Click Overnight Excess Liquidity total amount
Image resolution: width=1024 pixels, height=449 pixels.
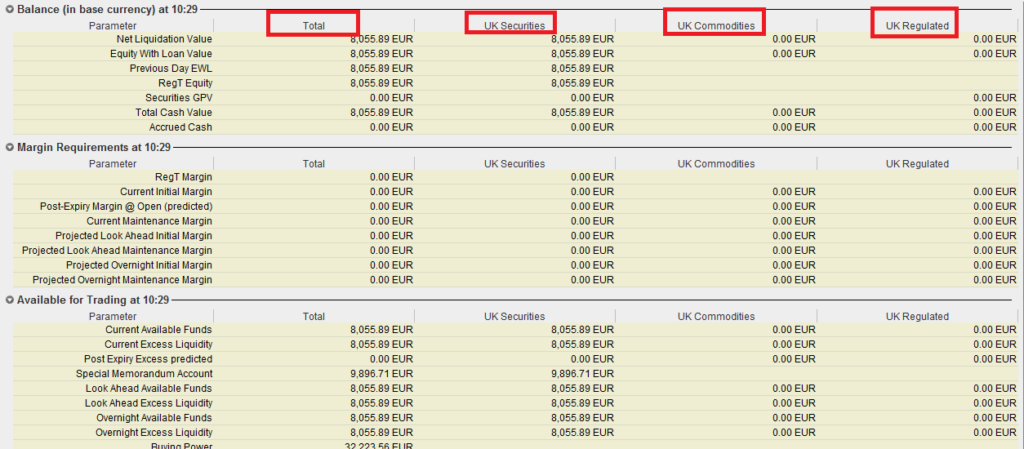[x=381, y=433]
